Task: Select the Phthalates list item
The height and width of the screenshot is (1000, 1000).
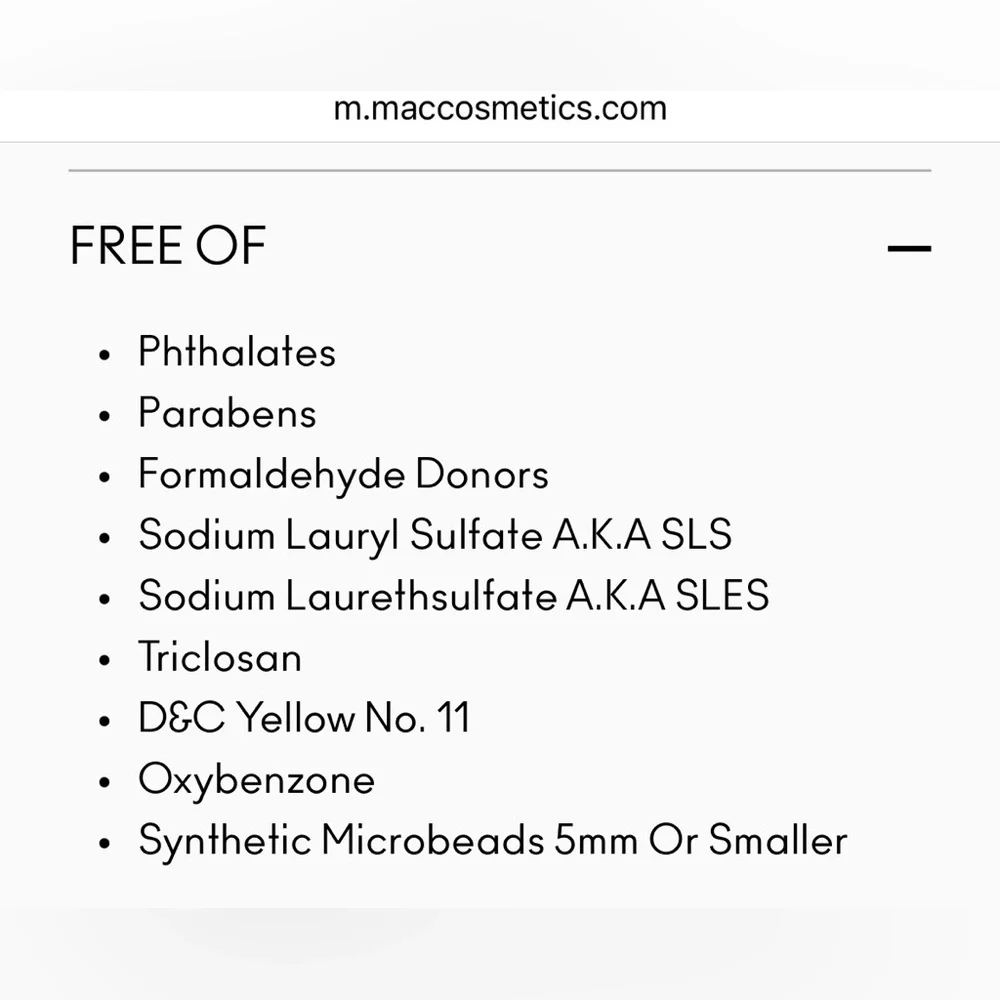Action: (x=237, y=352)
